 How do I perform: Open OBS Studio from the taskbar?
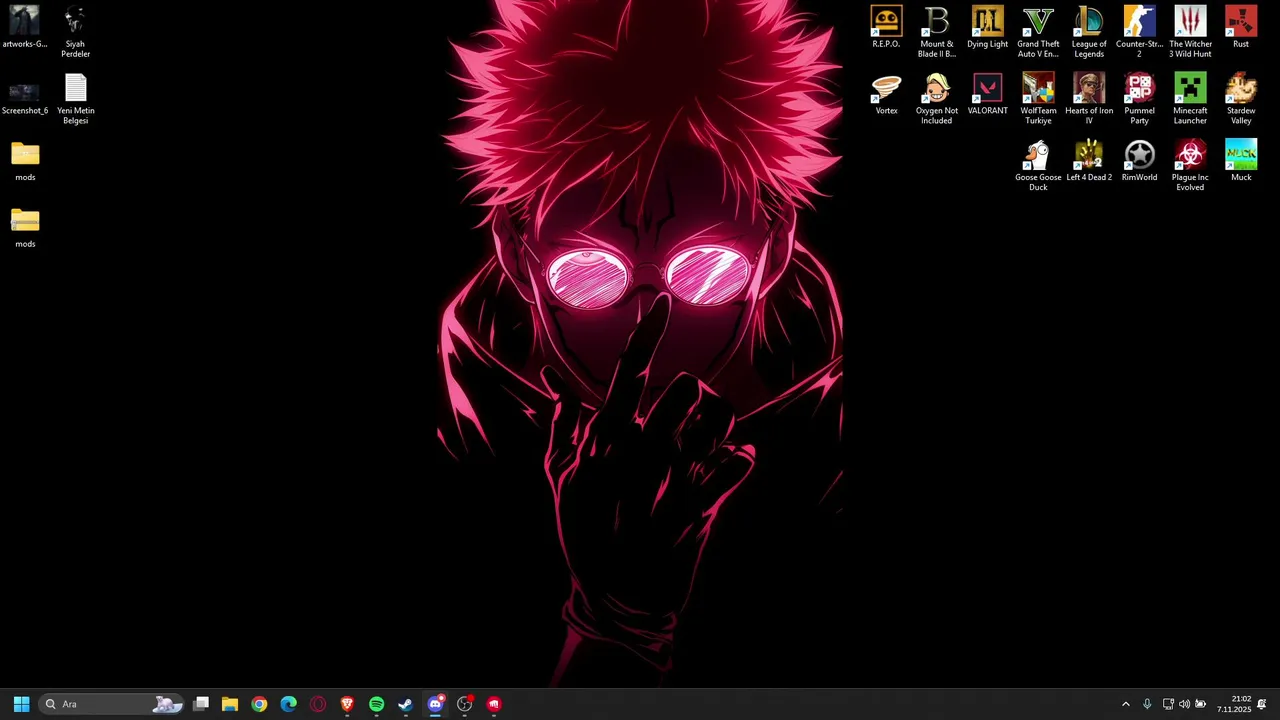pos(464,704)
